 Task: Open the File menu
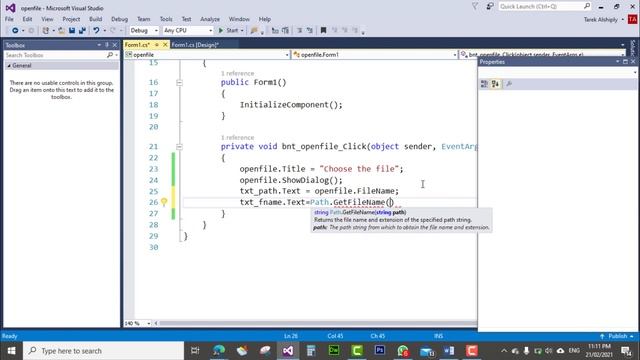9,19
